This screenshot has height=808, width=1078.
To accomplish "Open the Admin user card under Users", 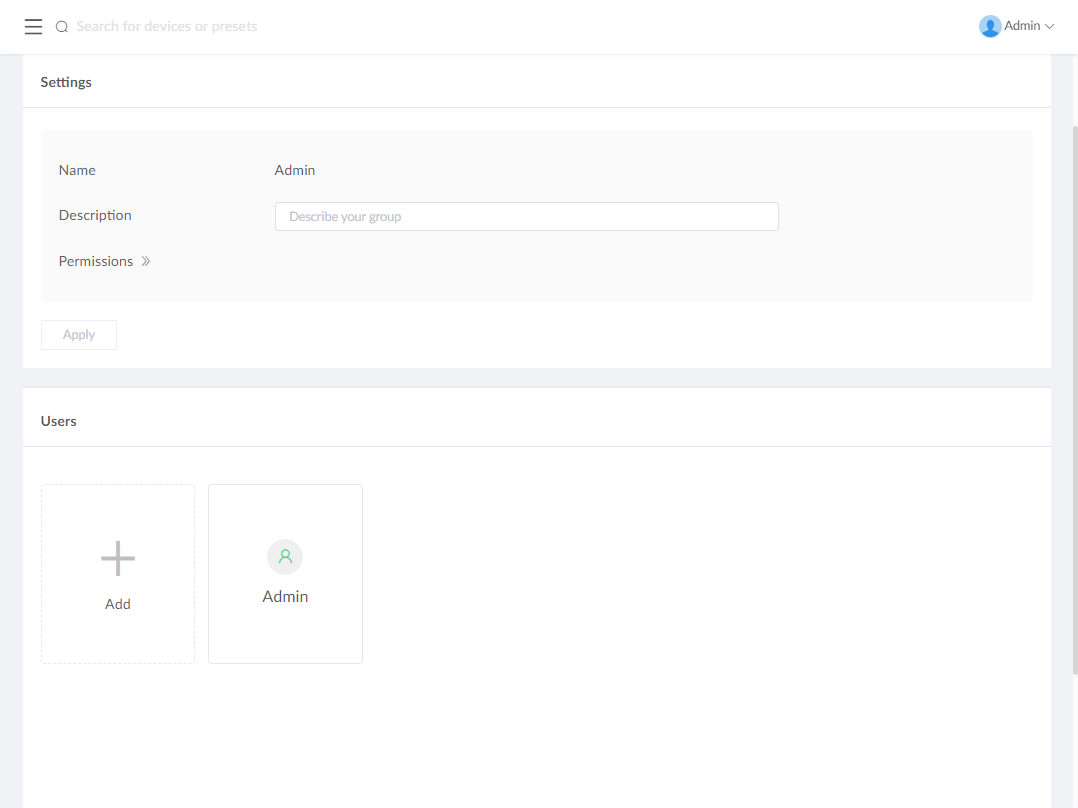I will (x=285, y=573).
